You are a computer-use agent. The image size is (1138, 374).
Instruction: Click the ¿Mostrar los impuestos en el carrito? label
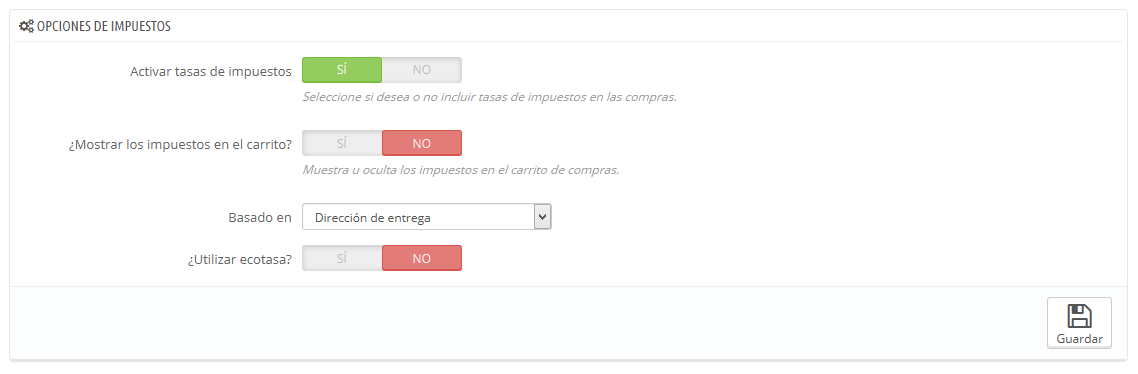(x=179, y=144)
